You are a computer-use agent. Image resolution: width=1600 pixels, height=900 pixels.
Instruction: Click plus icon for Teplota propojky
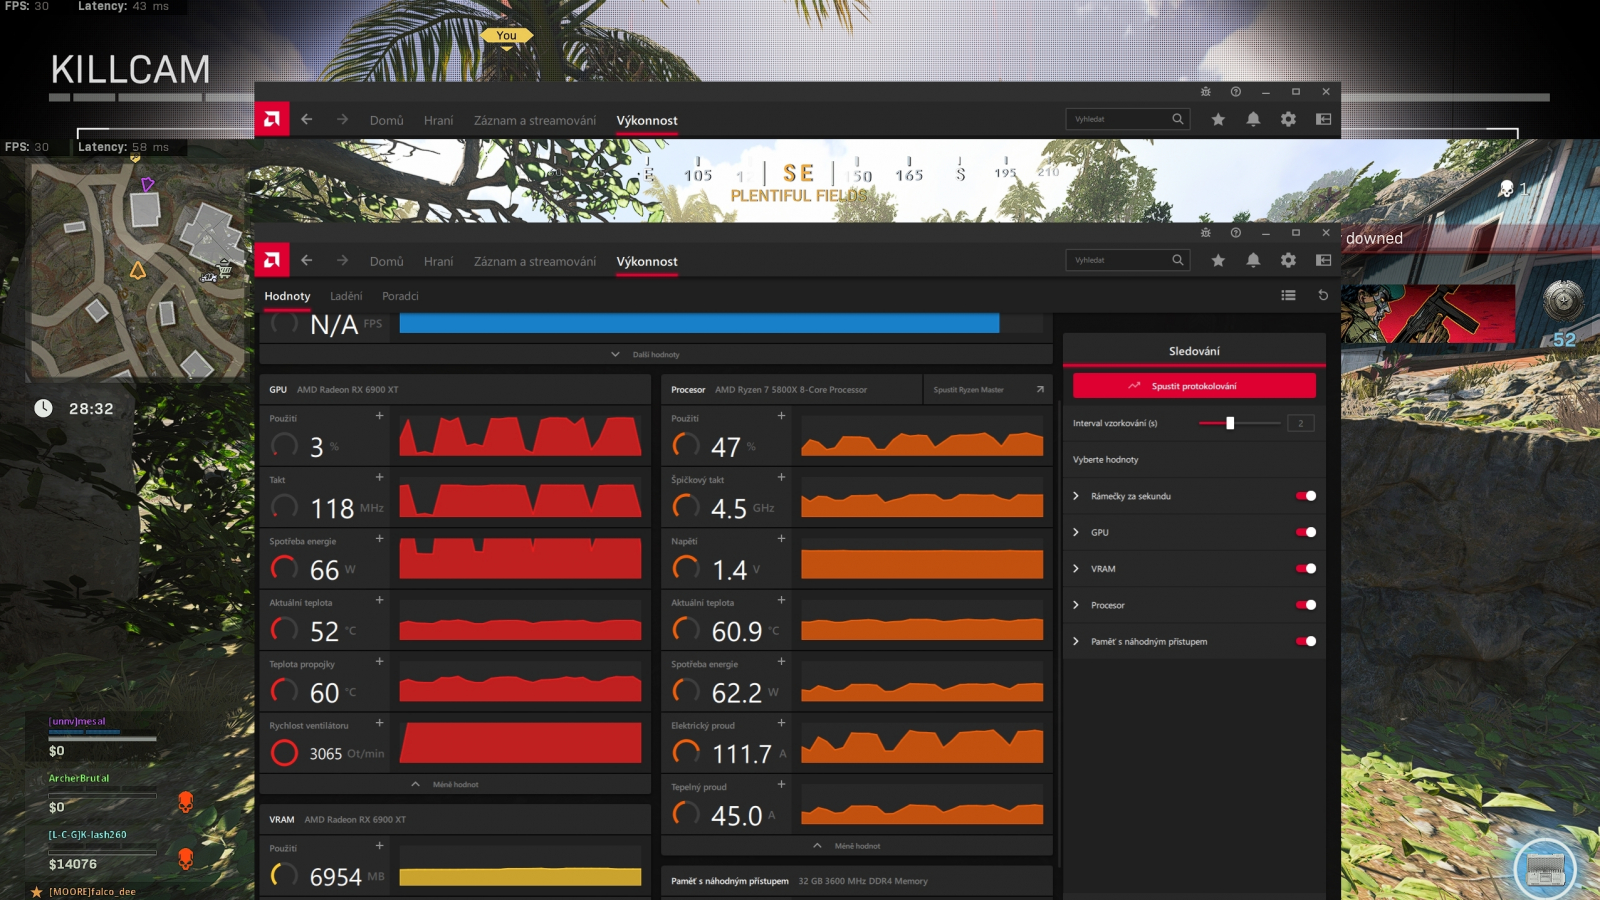click(379, 661)
